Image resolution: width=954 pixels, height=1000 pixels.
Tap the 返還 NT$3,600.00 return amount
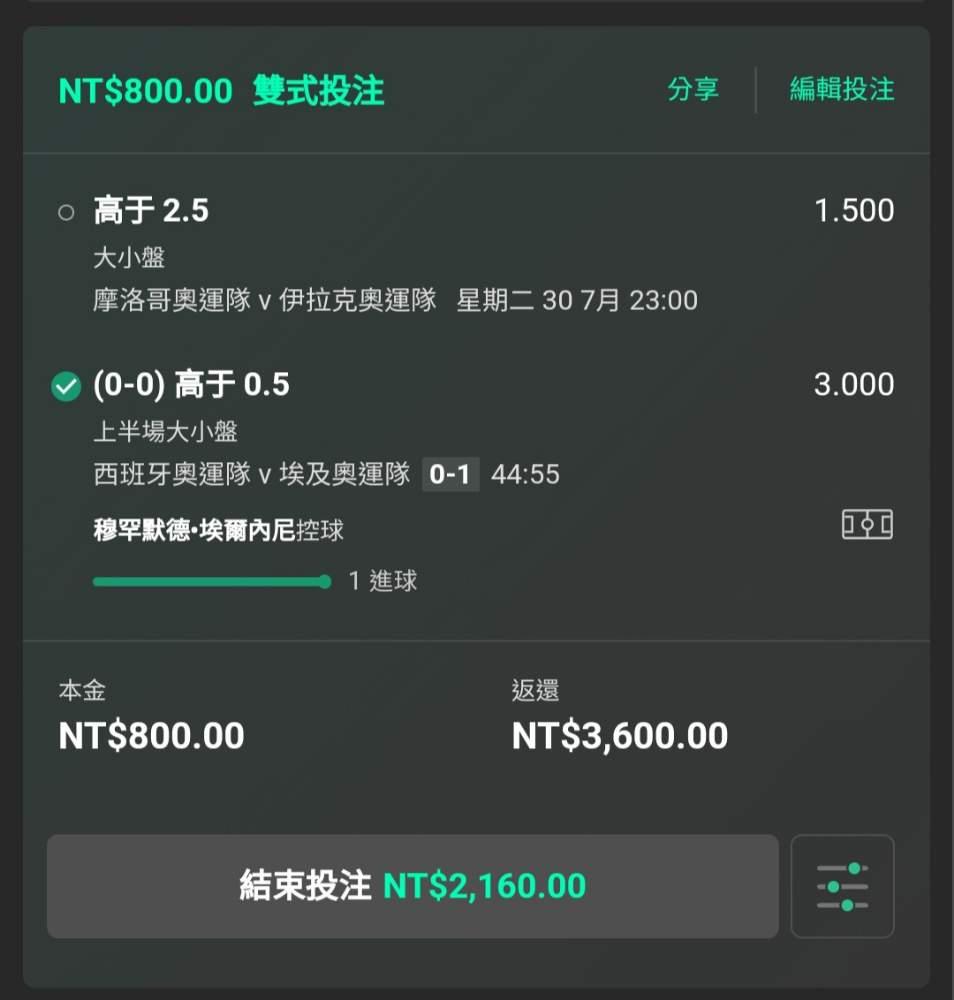coord(619,736)
